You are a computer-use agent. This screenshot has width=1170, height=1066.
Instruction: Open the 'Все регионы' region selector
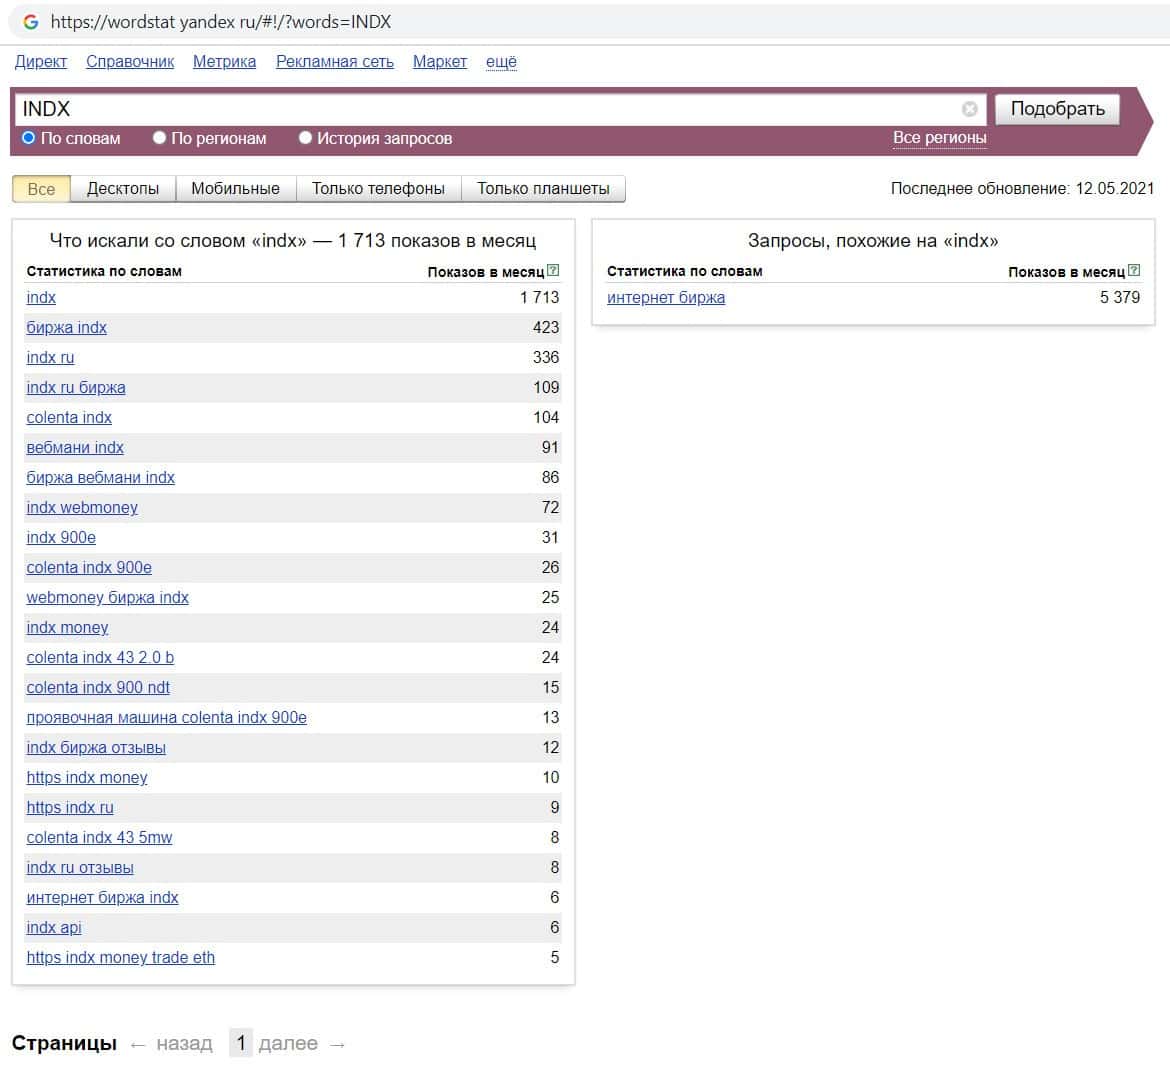point(939,138)
